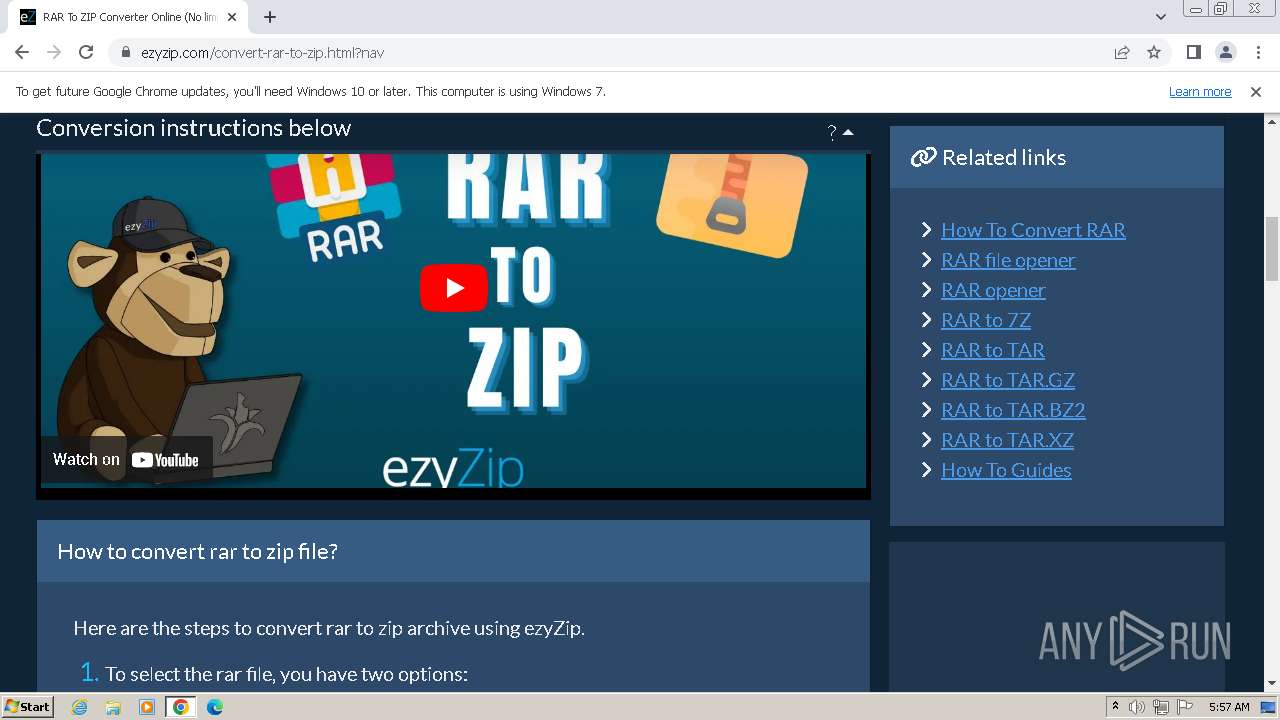Open the RAR file opener link
The width and height of the screenshot is (1280, 720).
(x=1008, y=260)
